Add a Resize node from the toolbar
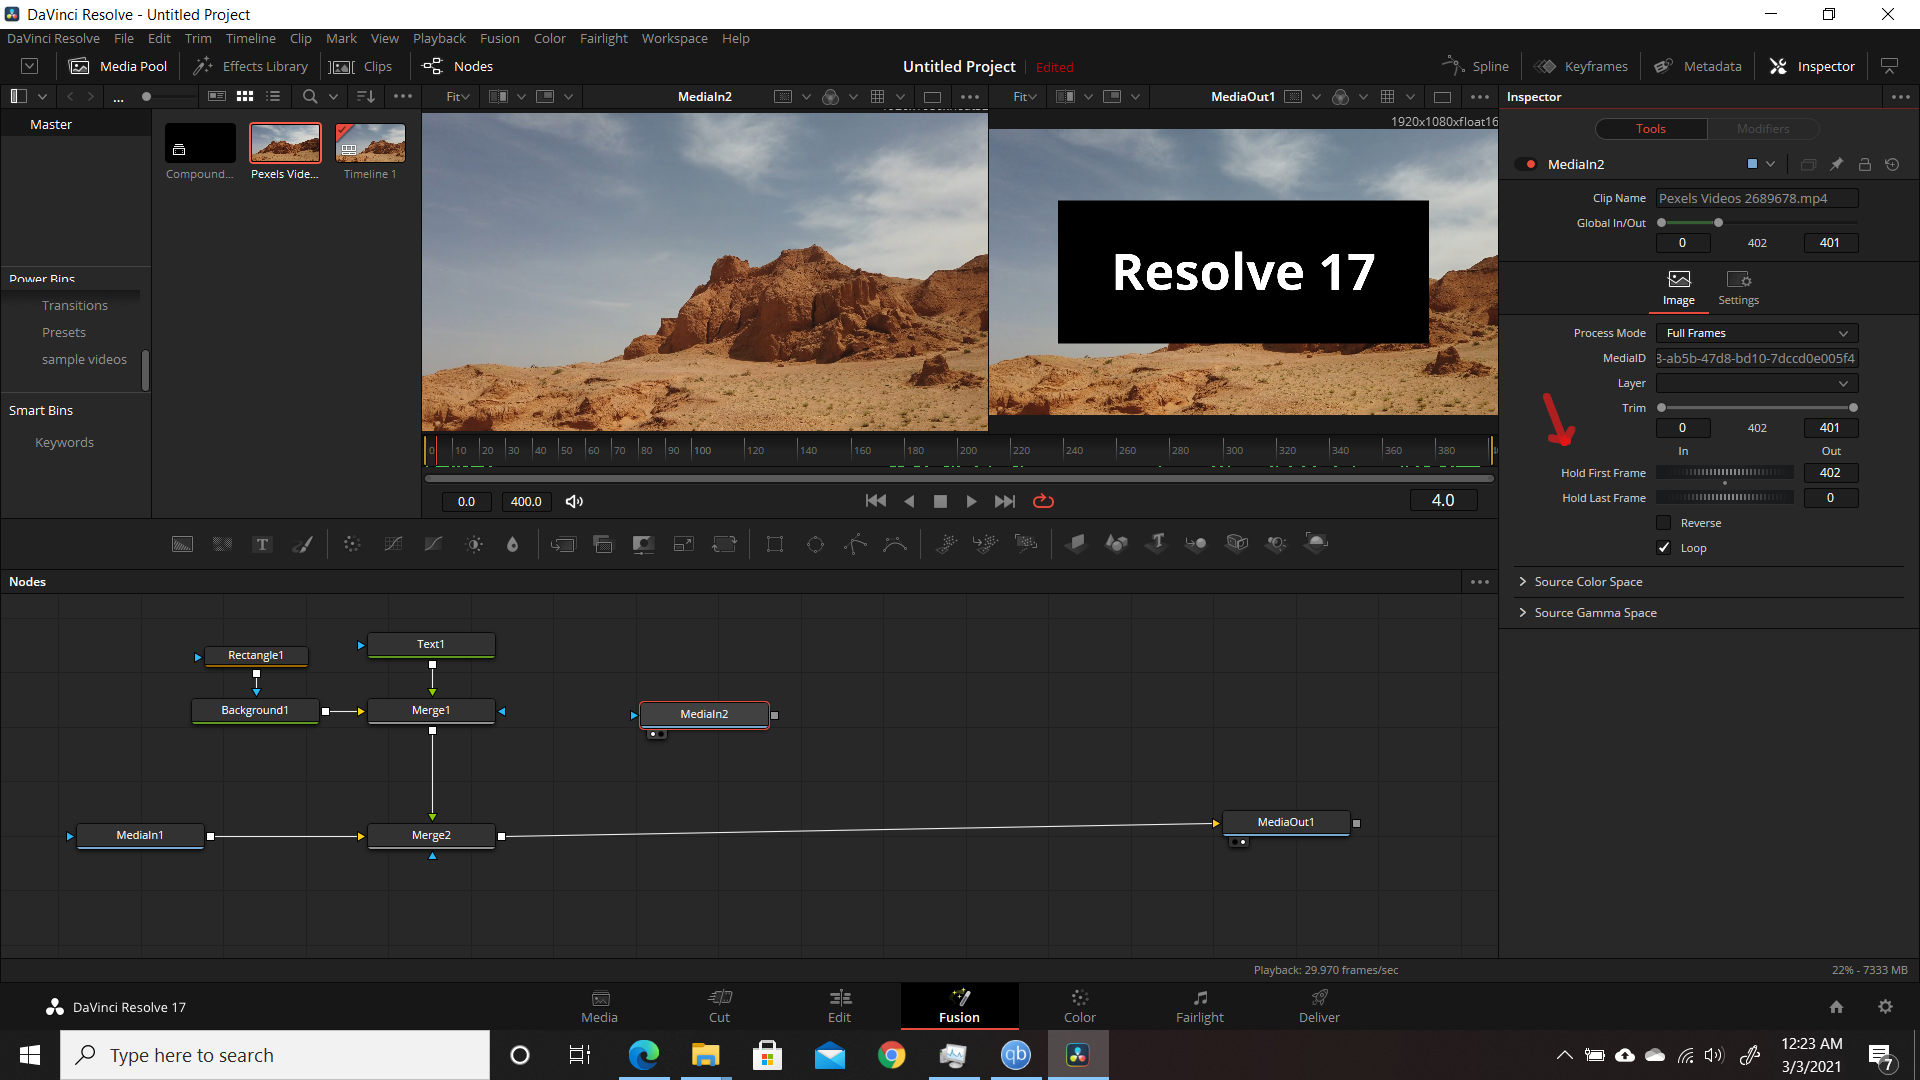The height and width of the screenshot is (1080, 1920). [x=684, y=544]
